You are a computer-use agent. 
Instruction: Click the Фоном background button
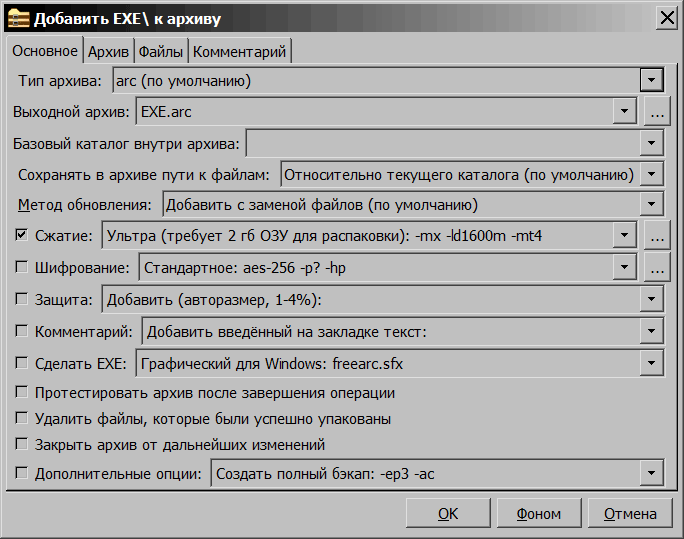pos(538,513)
